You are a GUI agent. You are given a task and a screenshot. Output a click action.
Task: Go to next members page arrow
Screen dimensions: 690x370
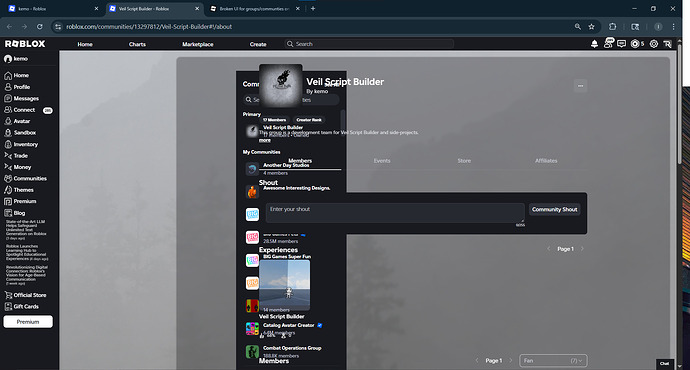(510, 360)
